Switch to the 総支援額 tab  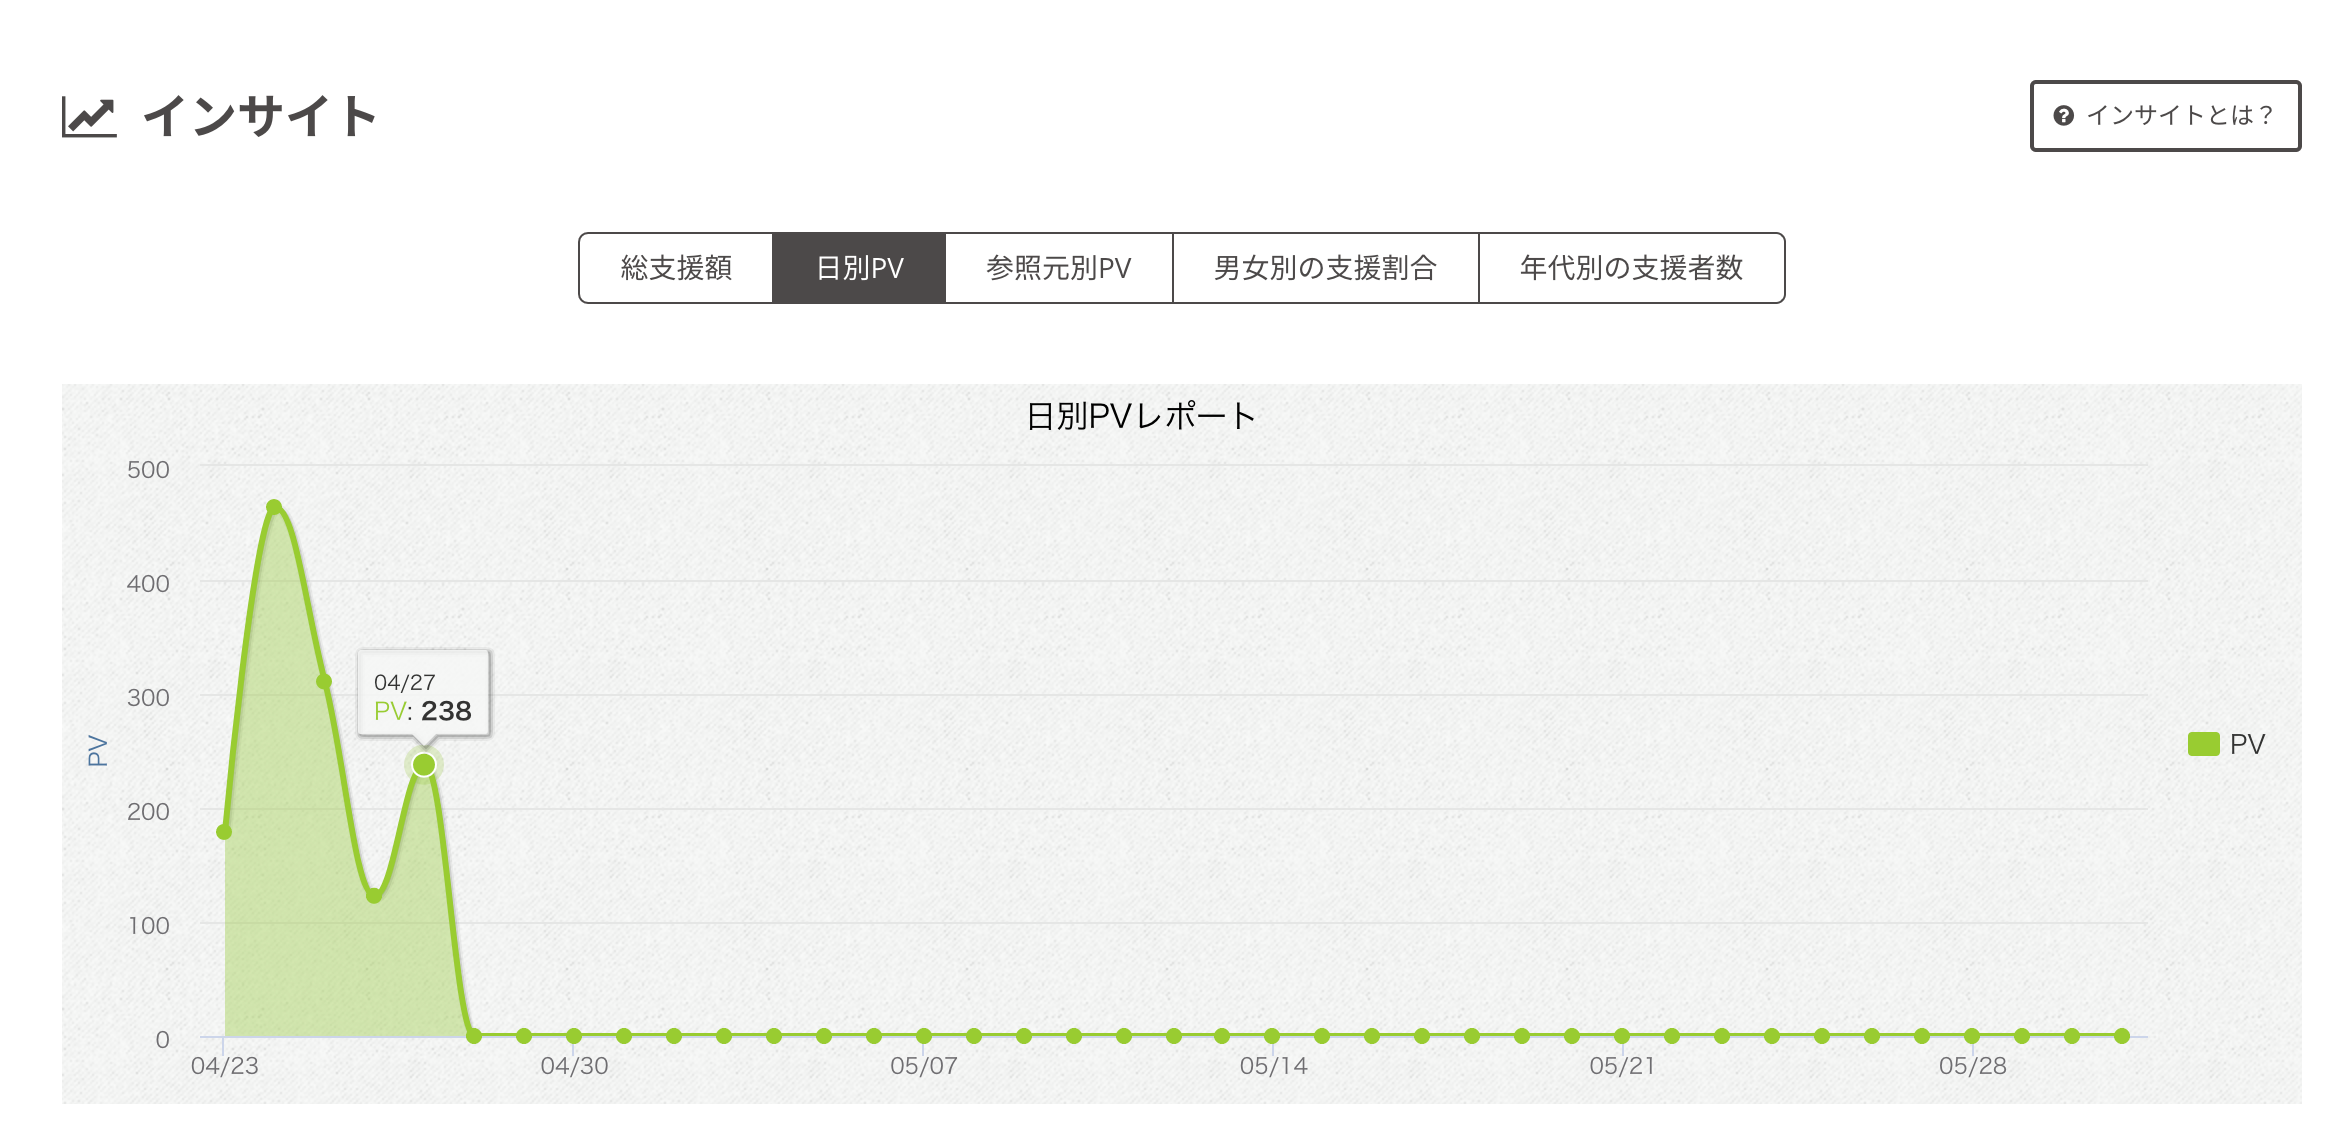(x=676, y=268)
